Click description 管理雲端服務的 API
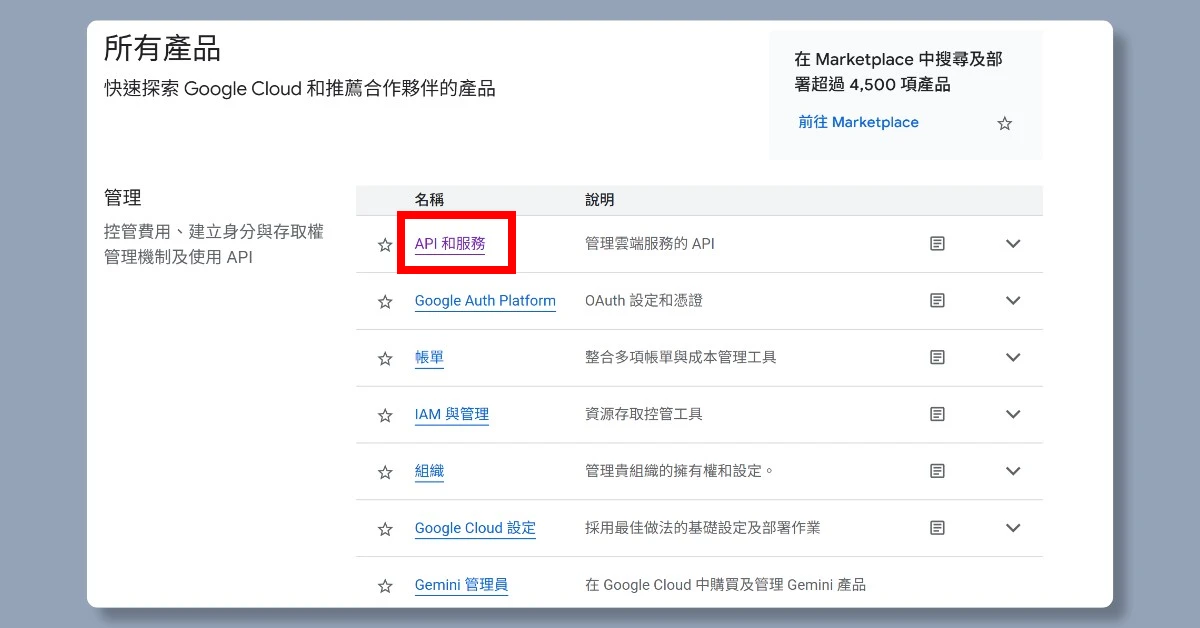This screenshot has width=1200, height=628. [x=650, y=244]
